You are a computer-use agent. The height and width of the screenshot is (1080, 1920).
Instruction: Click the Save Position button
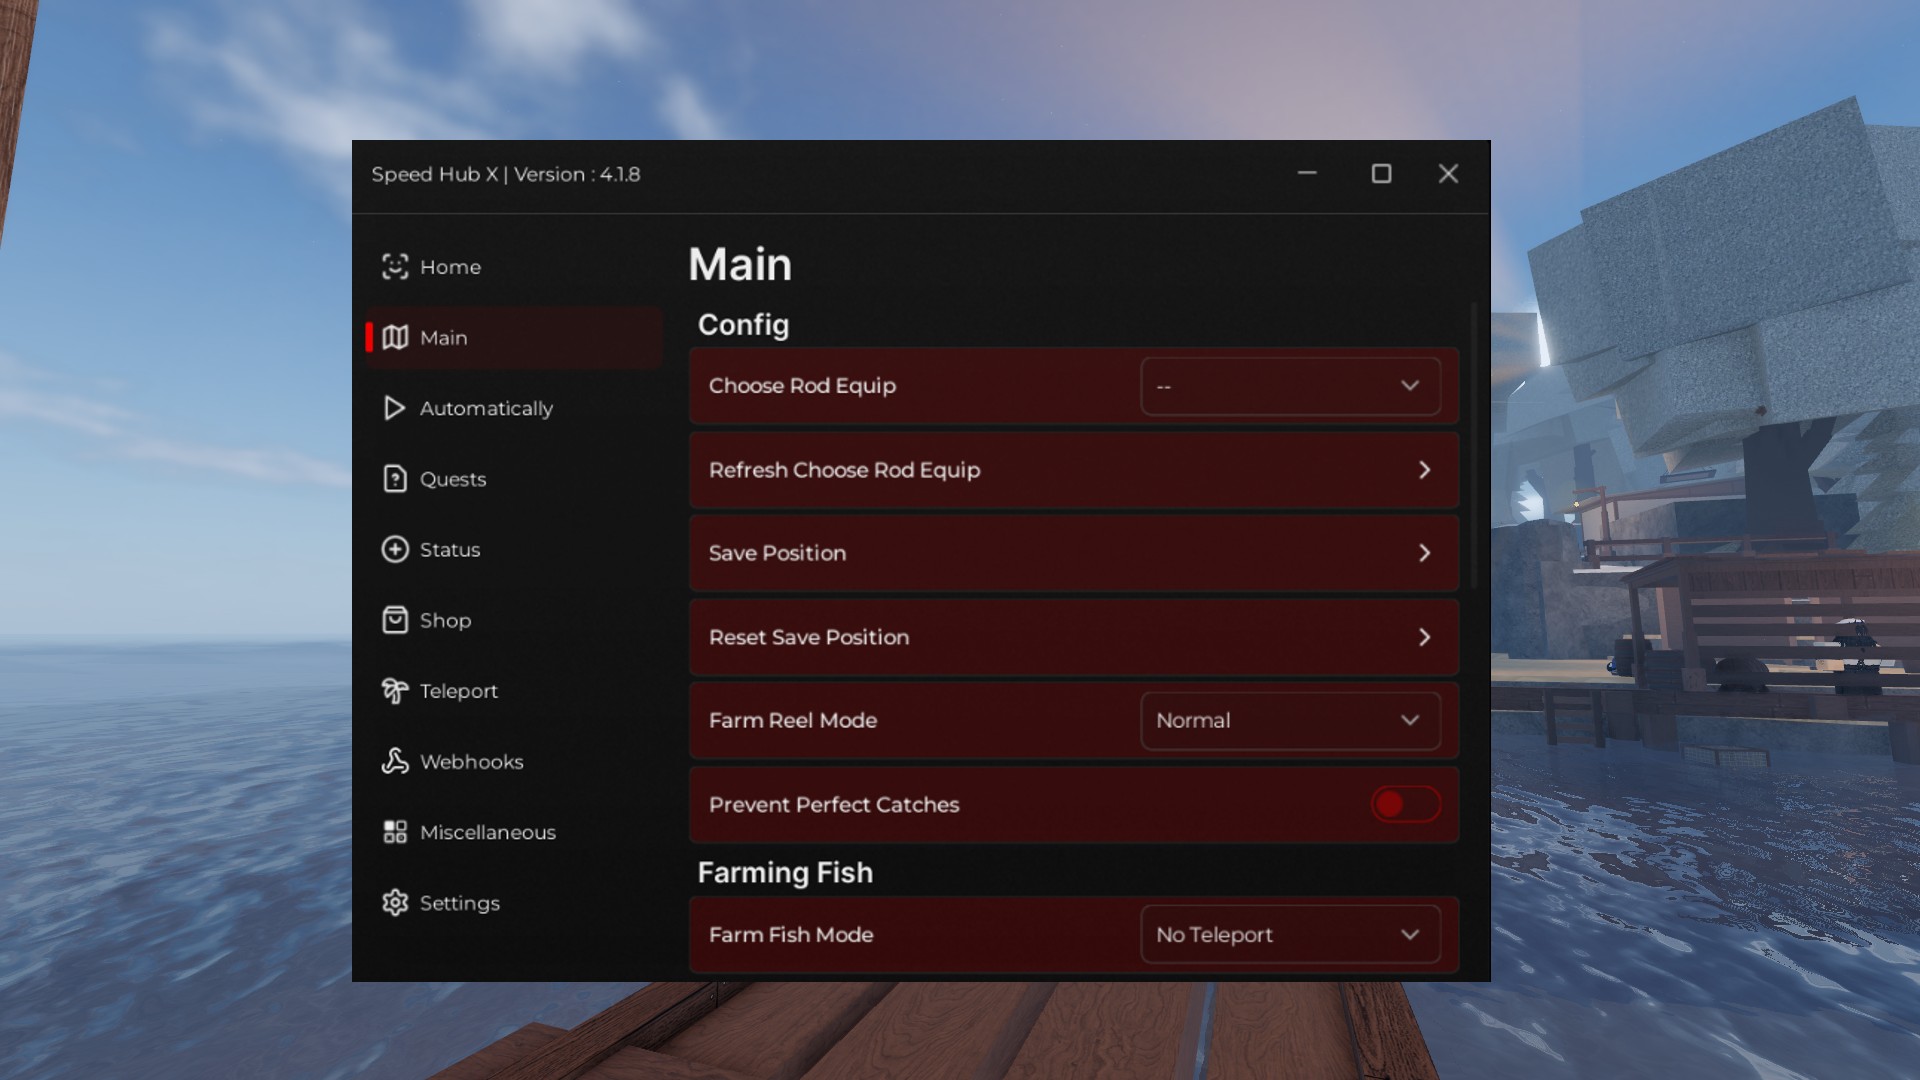coord(1073,553)
